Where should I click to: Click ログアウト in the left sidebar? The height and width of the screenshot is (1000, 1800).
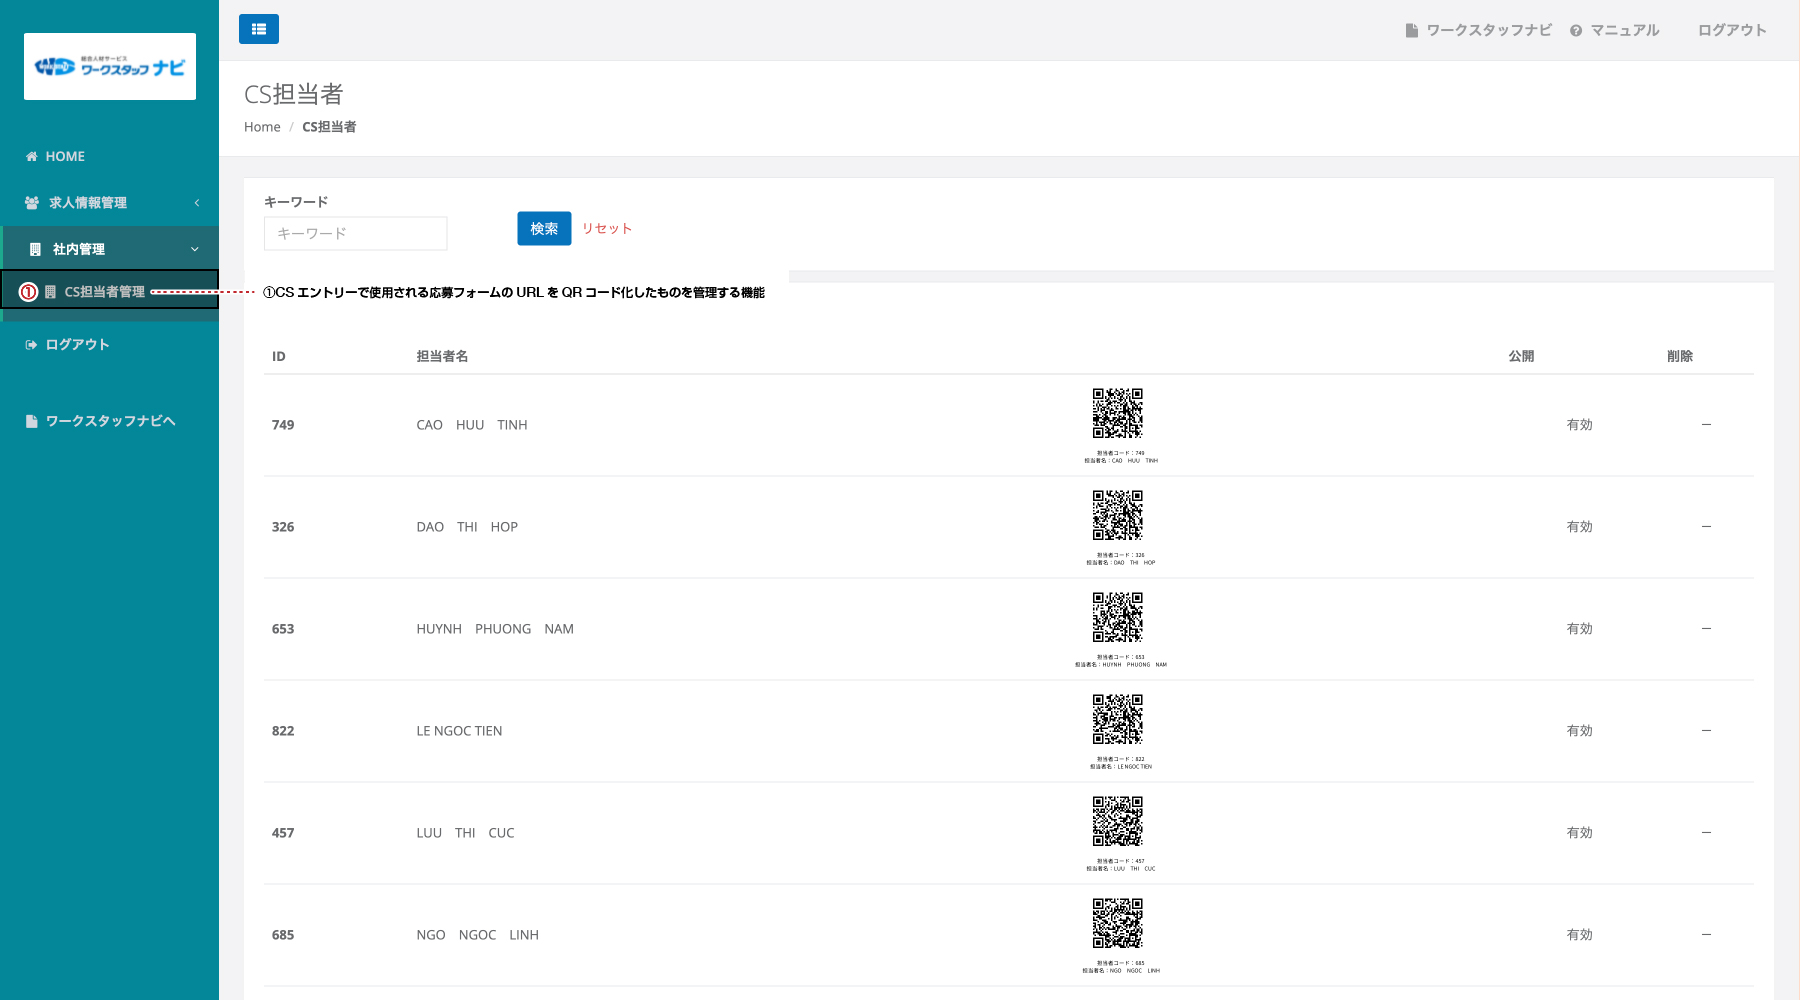tap(77, 344)
